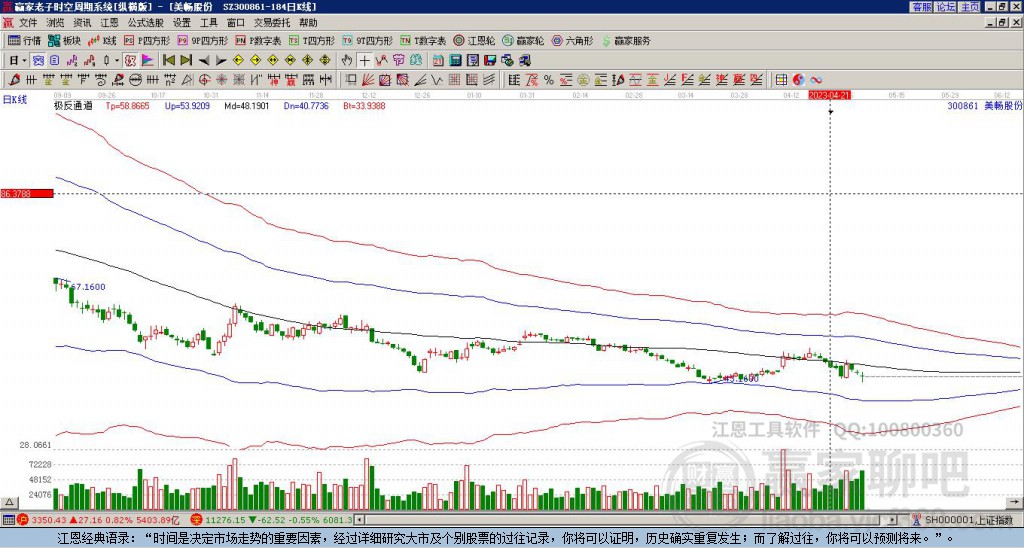The width and height of the screenshot is (1024, 548).
Task: Click the 11276.15 index value in status bar
Action: 227,520
